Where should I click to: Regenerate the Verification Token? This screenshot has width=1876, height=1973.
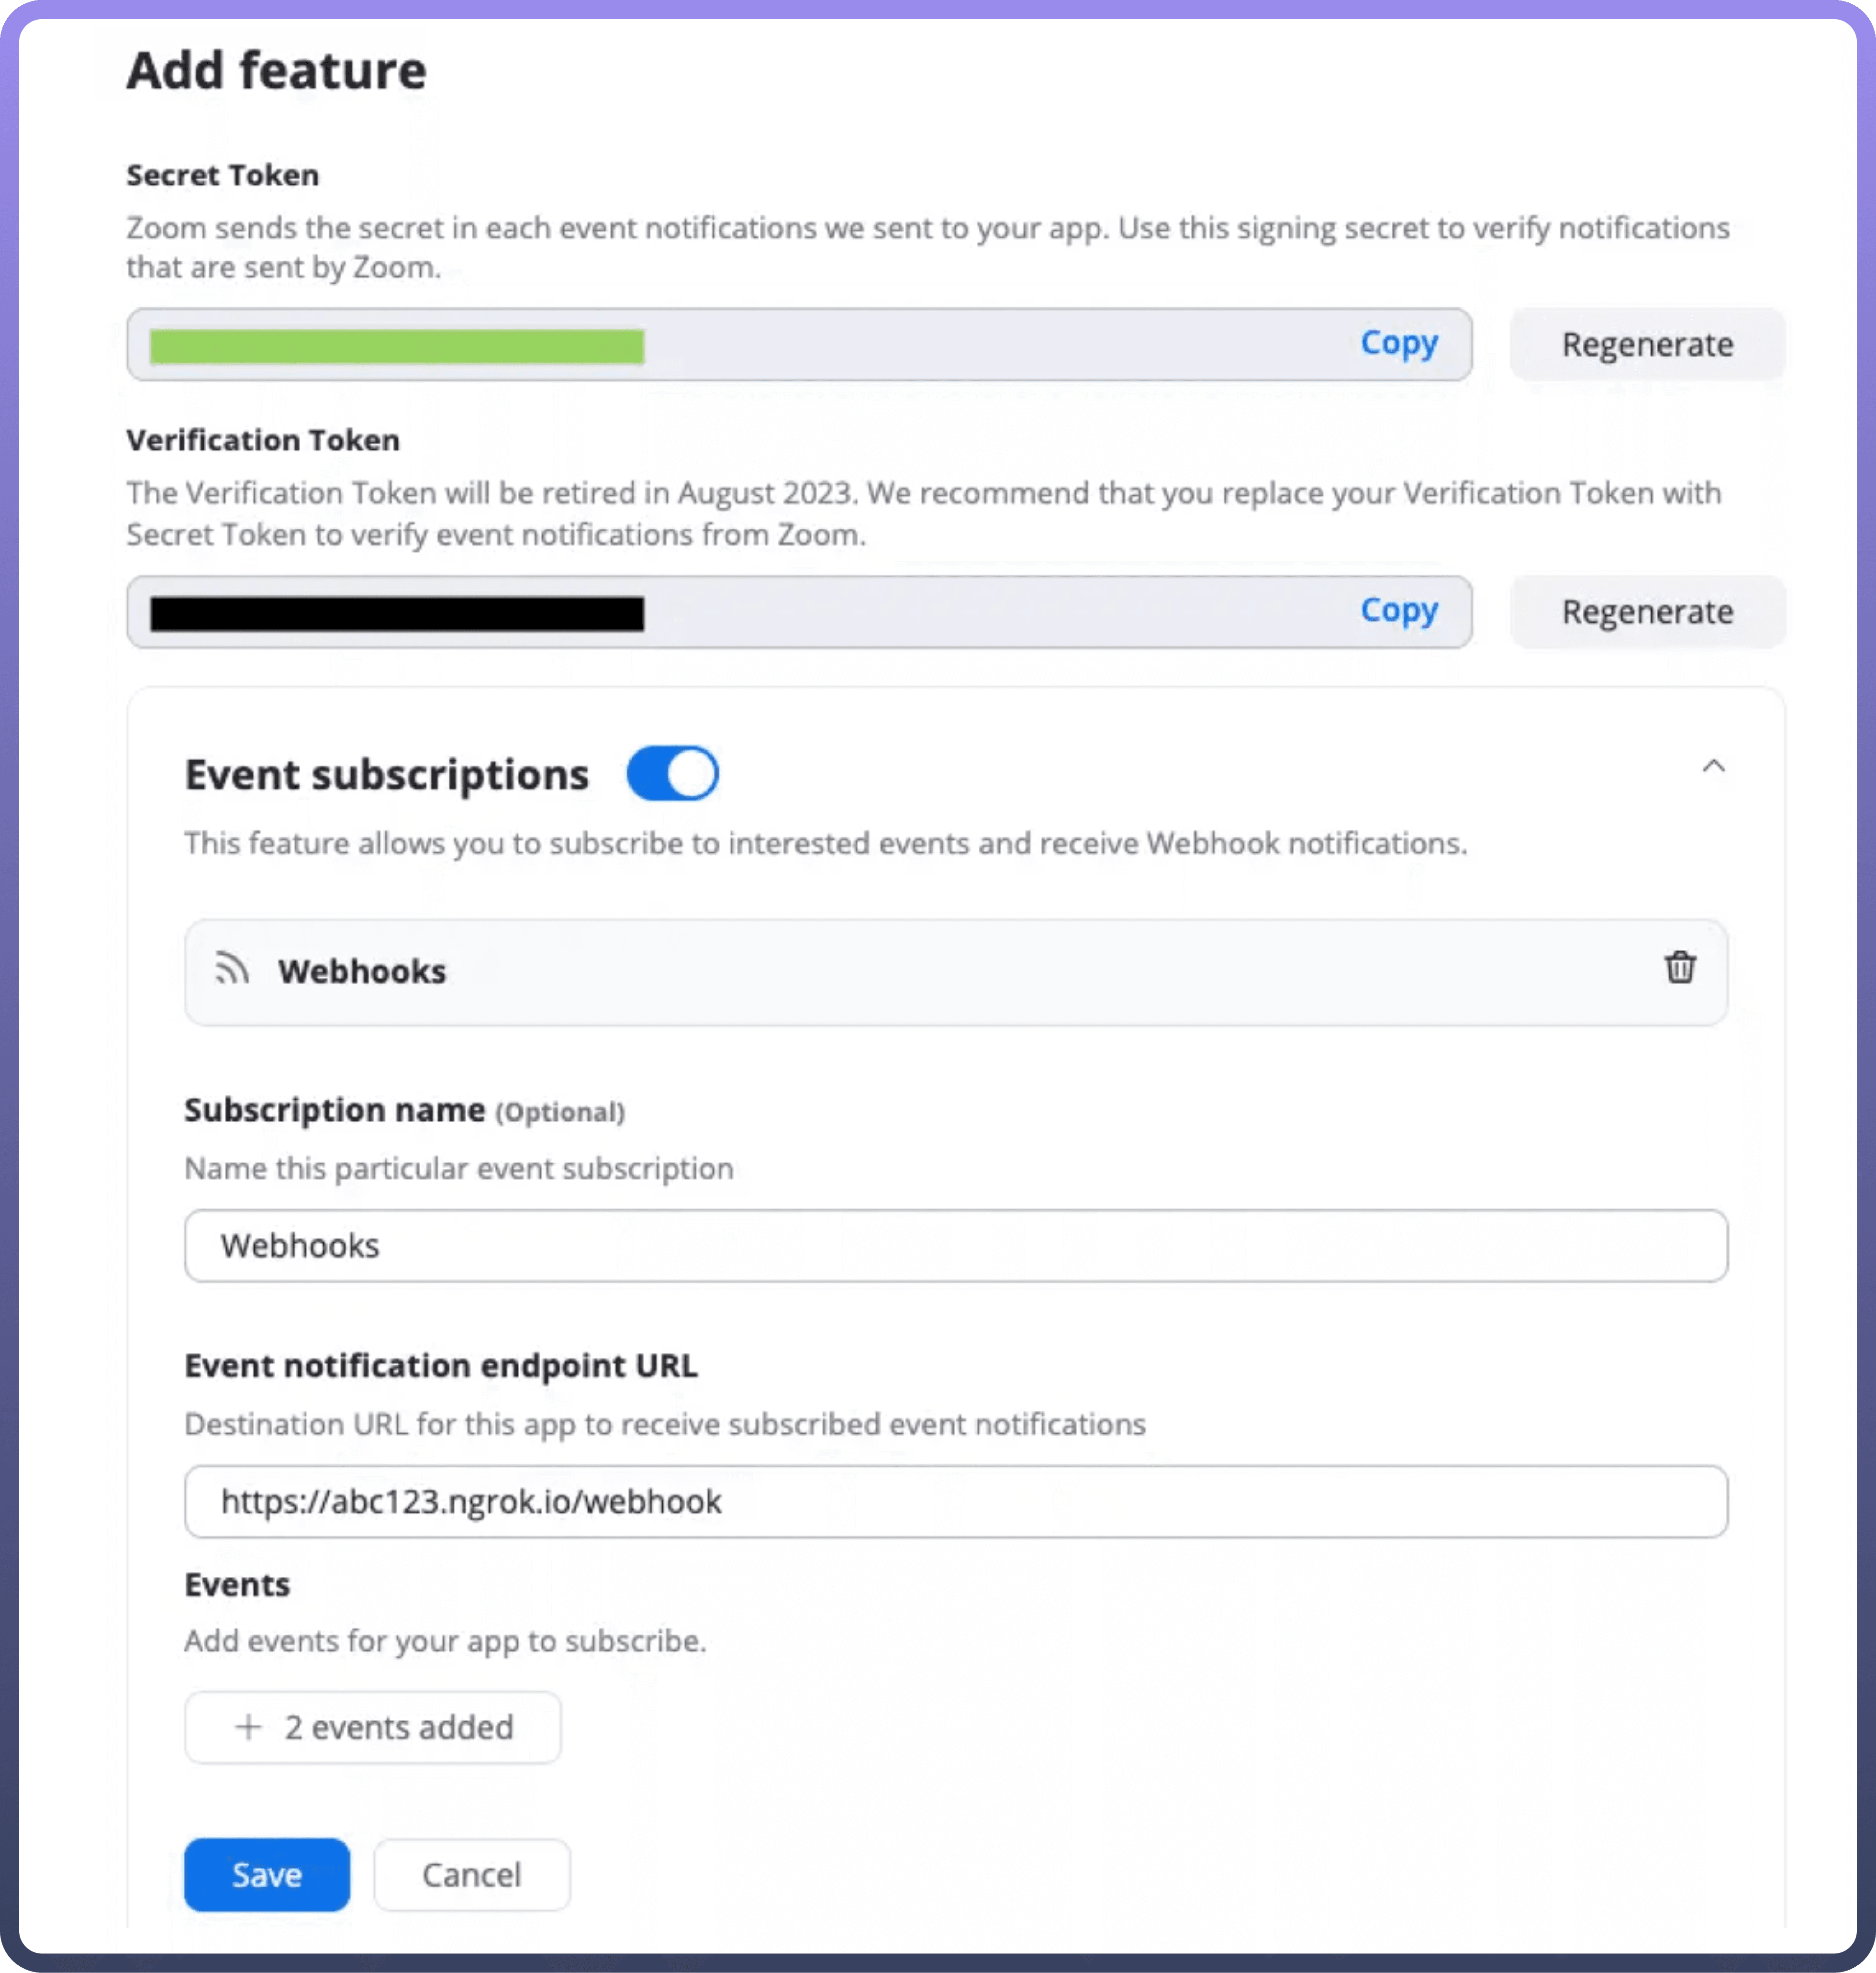point(1647,612)
